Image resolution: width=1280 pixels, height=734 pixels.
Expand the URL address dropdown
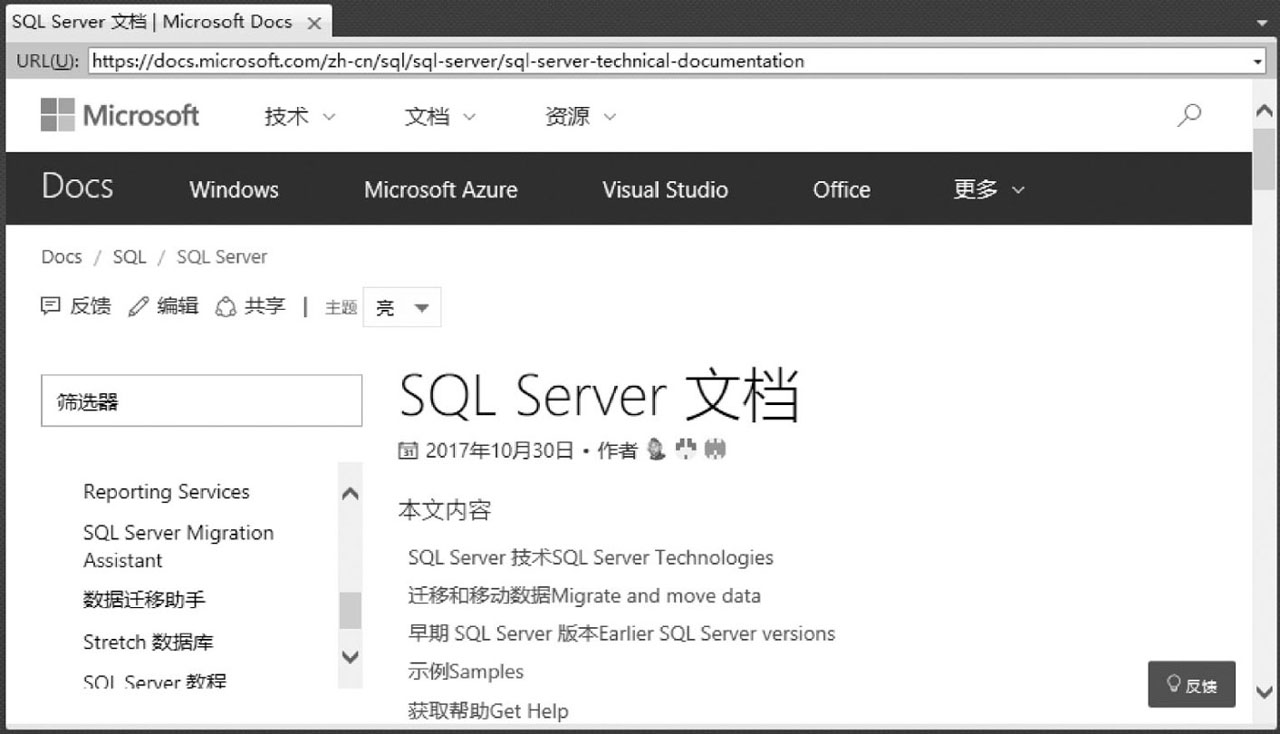pos(1258,61)
